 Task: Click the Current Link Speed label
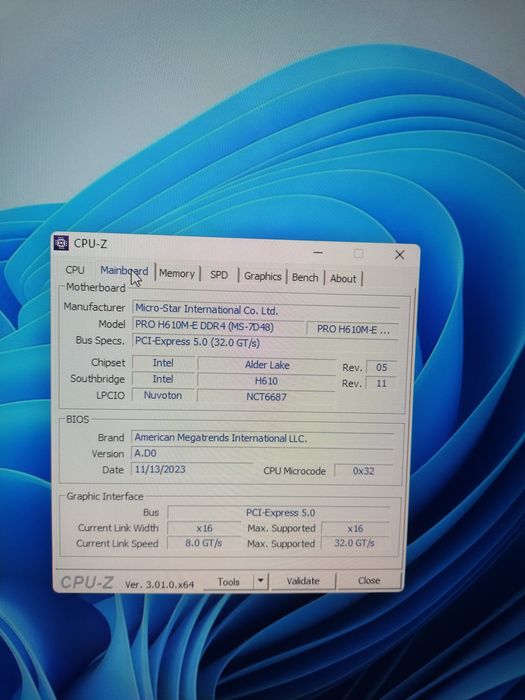click(117, 543)
